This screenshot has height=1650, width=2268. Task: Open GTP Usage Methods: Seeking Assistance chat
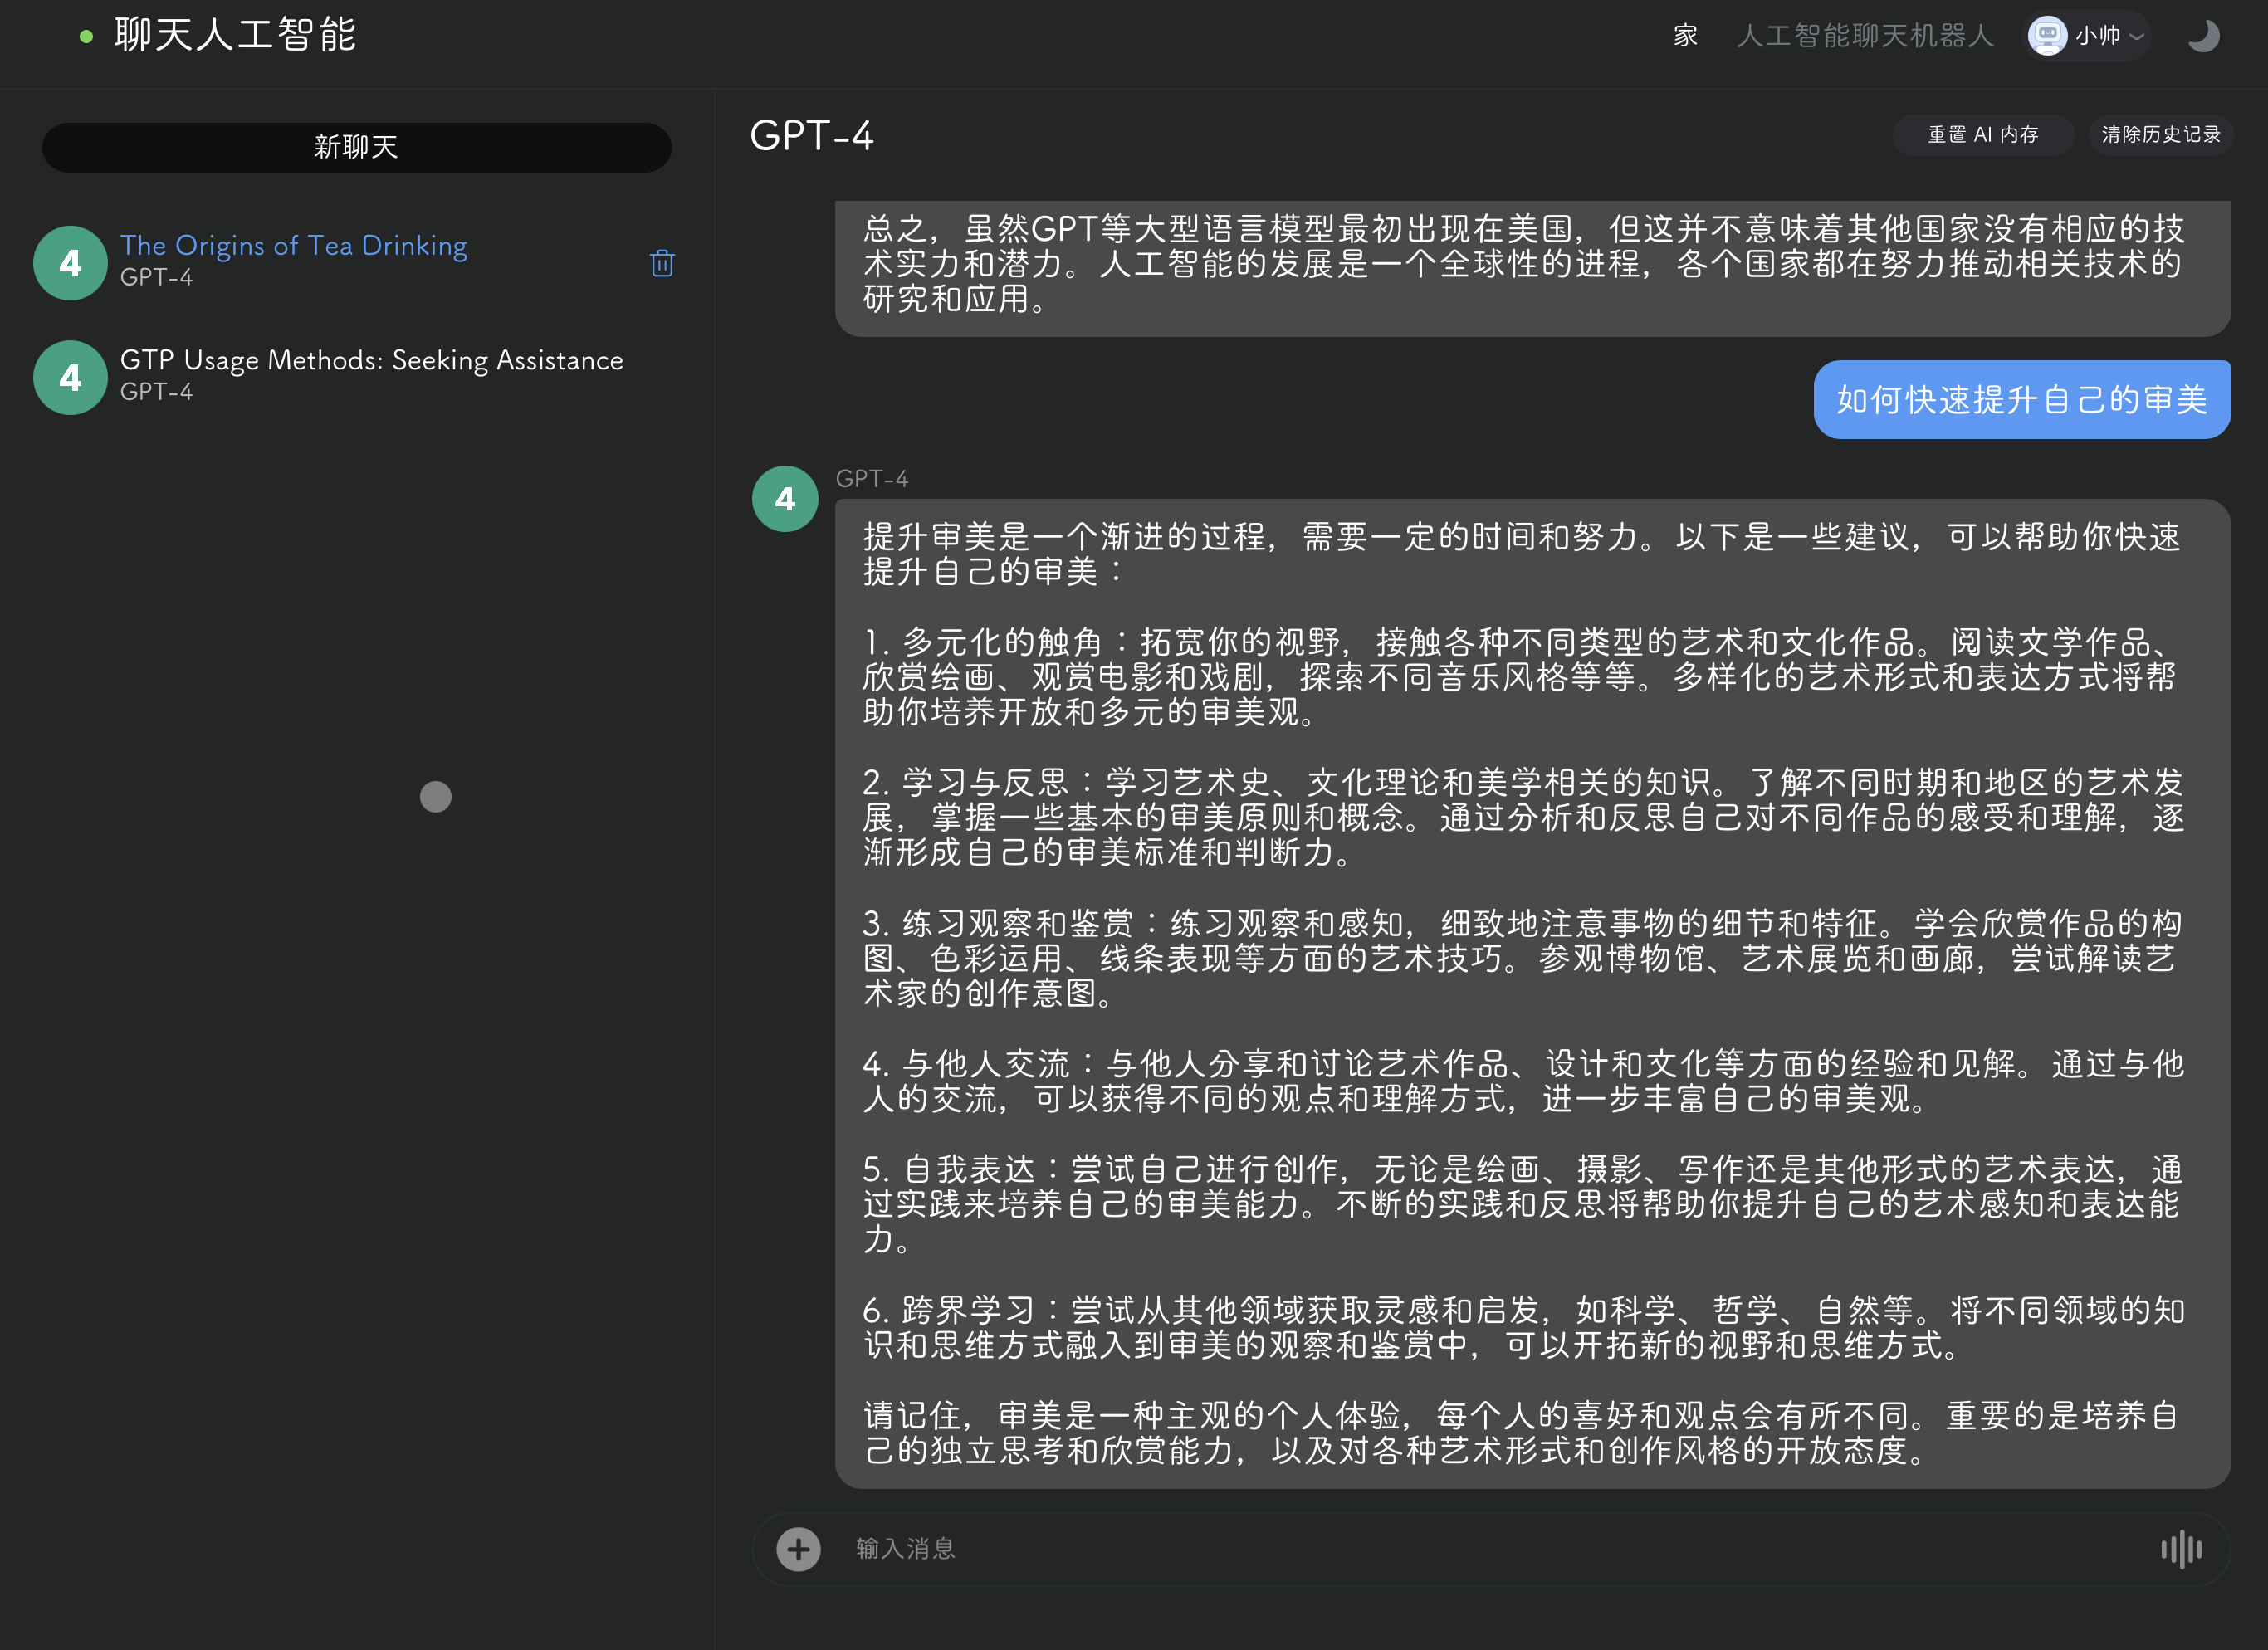click(x=371, y=360)
